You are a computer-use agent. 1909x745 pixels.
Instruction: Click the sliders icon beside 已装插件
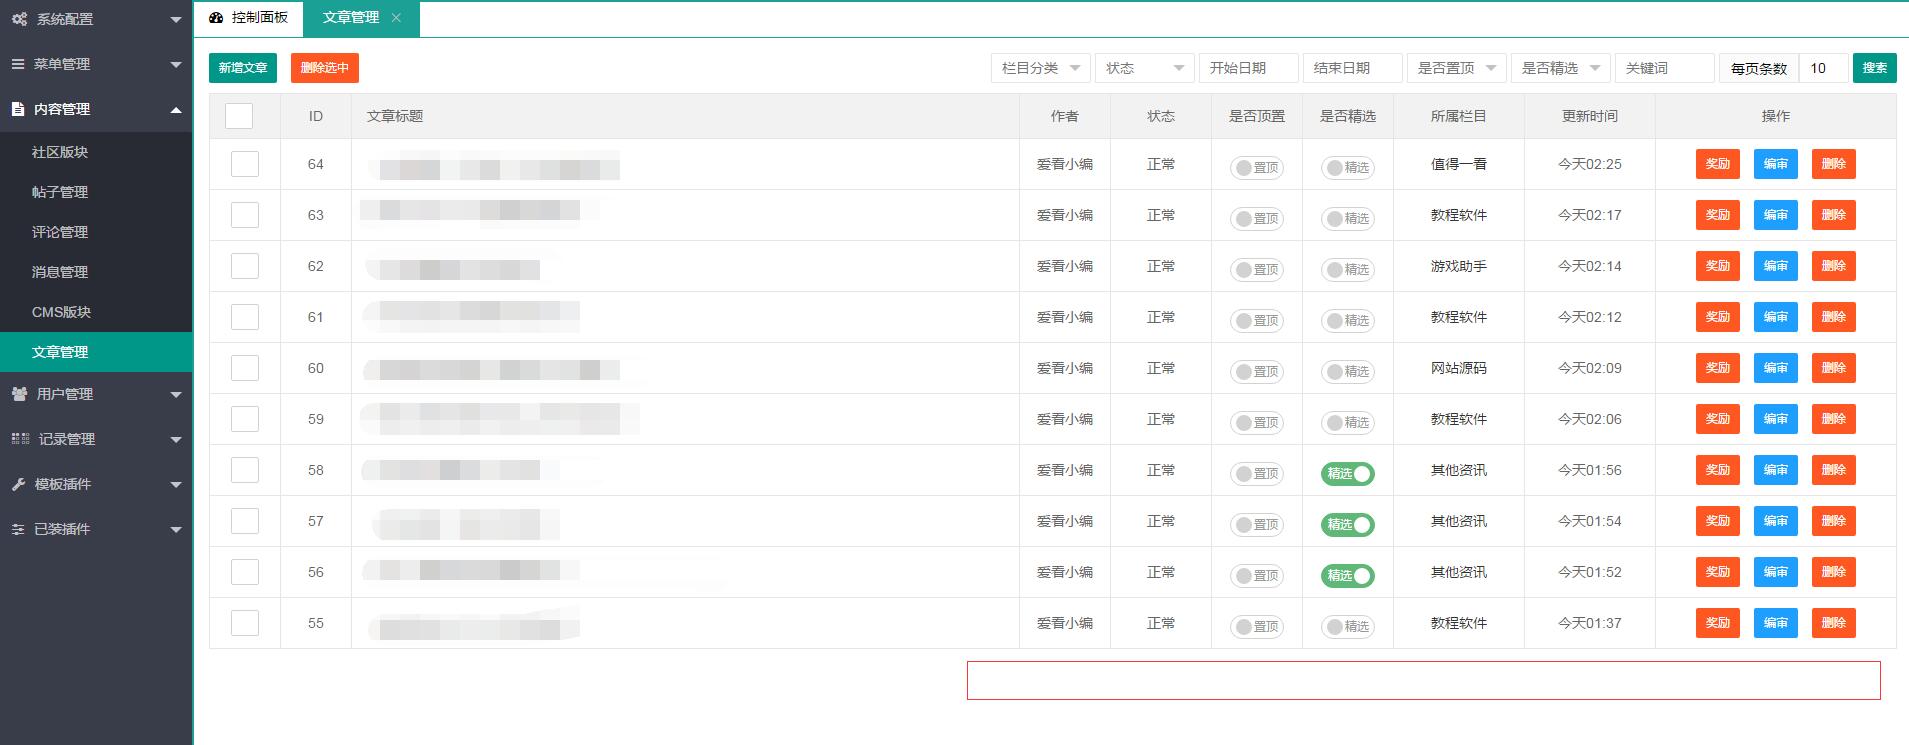click(18, 529)
